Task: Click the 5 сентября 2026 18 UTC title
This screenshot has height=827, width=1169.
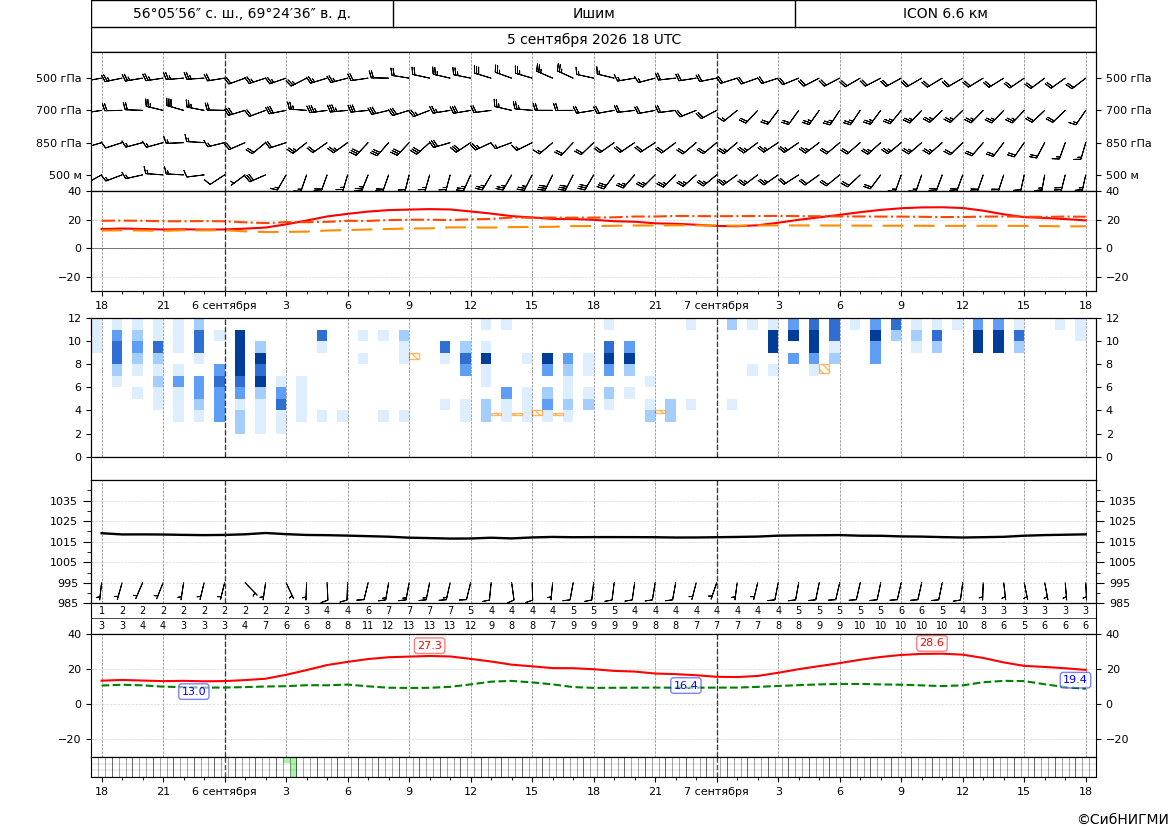Action: (x=594, y=40)
